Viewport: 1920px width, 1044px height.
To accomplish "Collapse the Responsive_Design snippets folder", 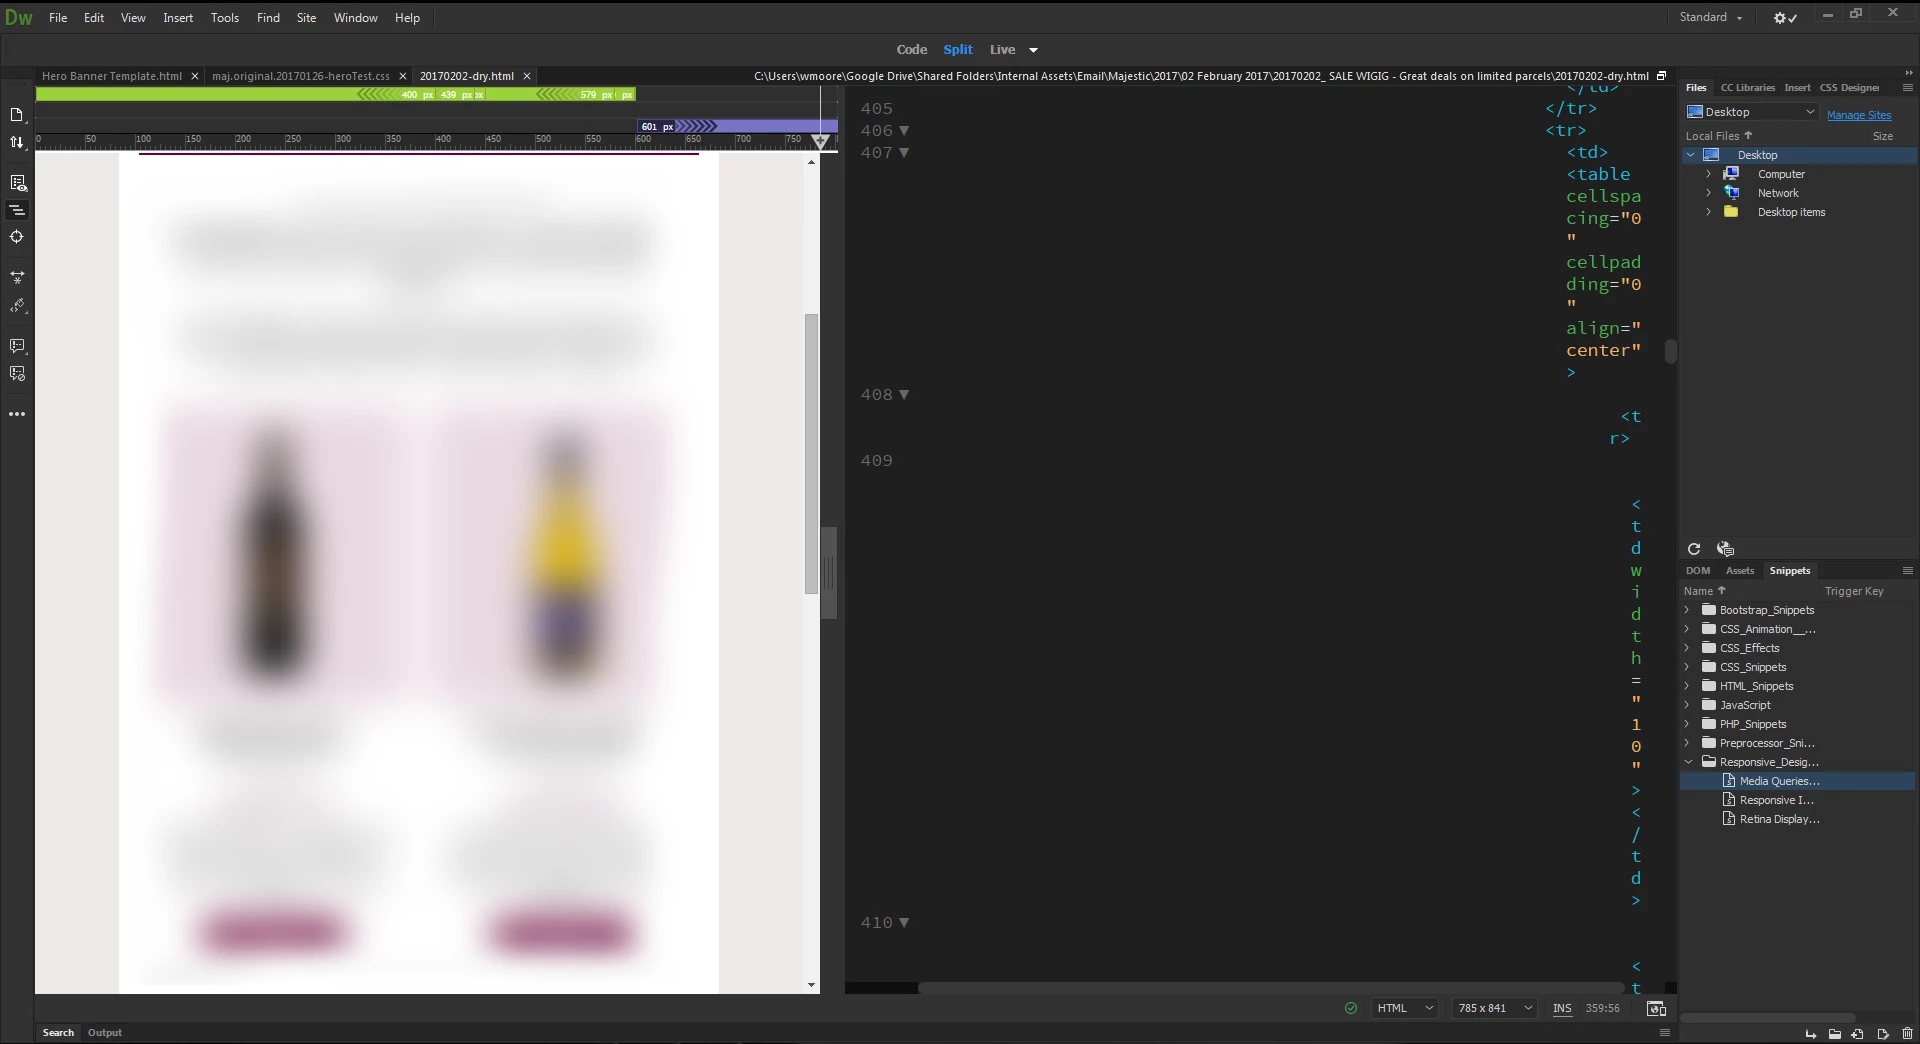I will pos(1687,762).
